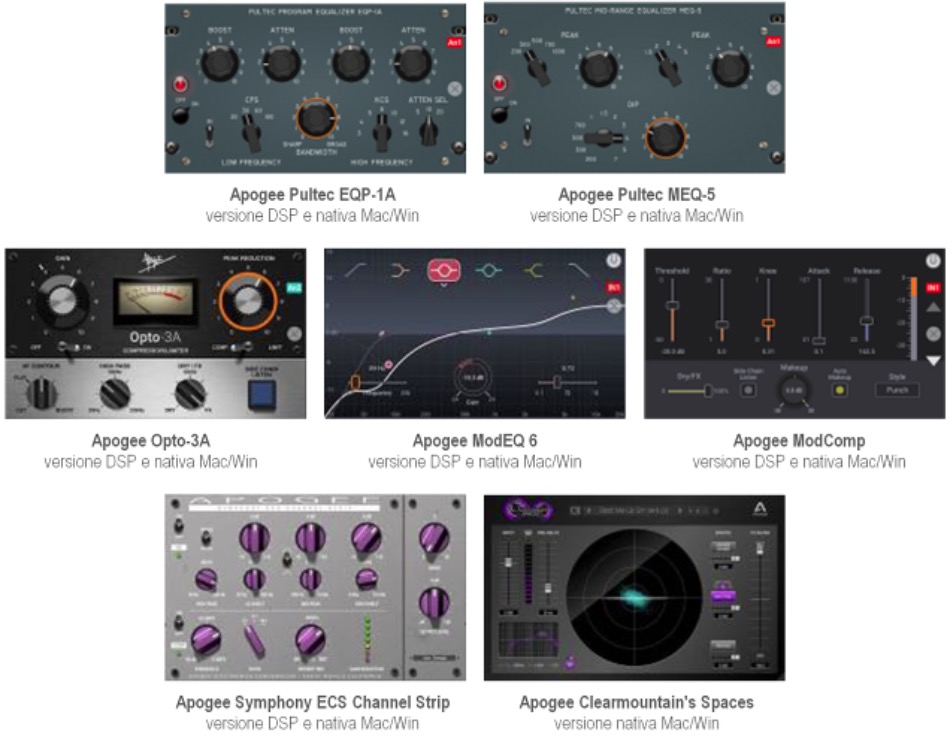The height and width of the screenshot is (750, 950).
Task: Open the Style dropdown showing Punch in ModComp
Action: (897, 390)
